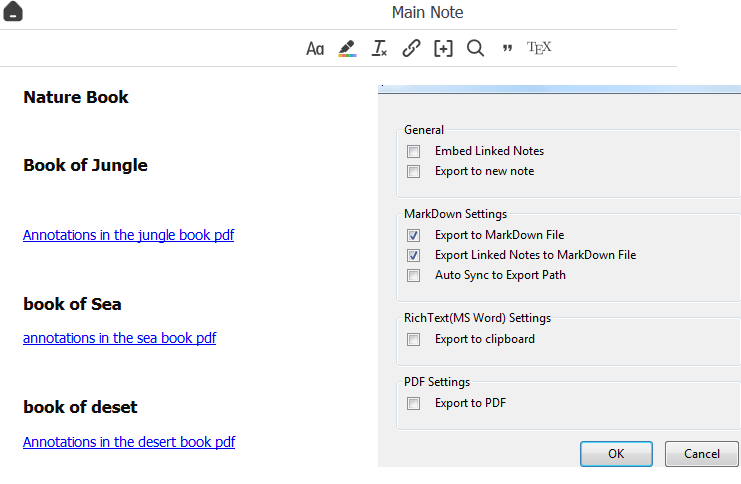The image size is (741, 484).
Task: Click the Nature Book heading
Action: tap(76, 97)
